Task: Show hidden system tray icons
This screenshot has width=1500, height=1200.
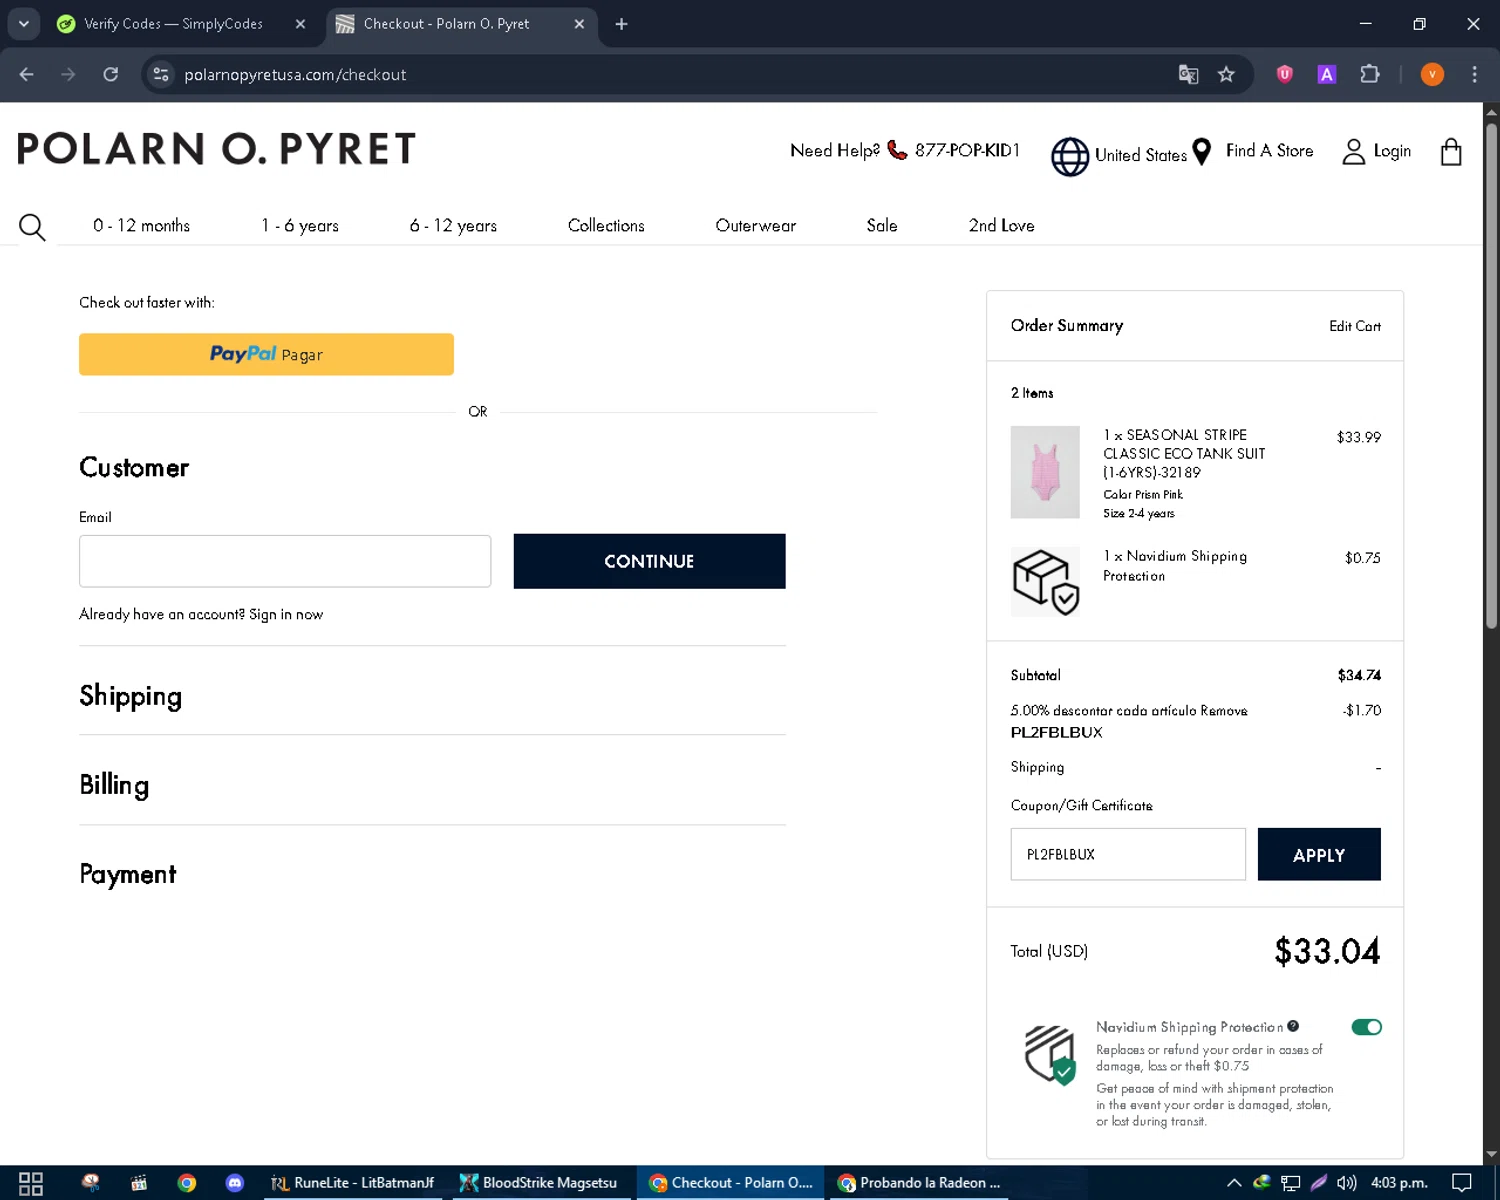Action: [x=1234, y=1183]
